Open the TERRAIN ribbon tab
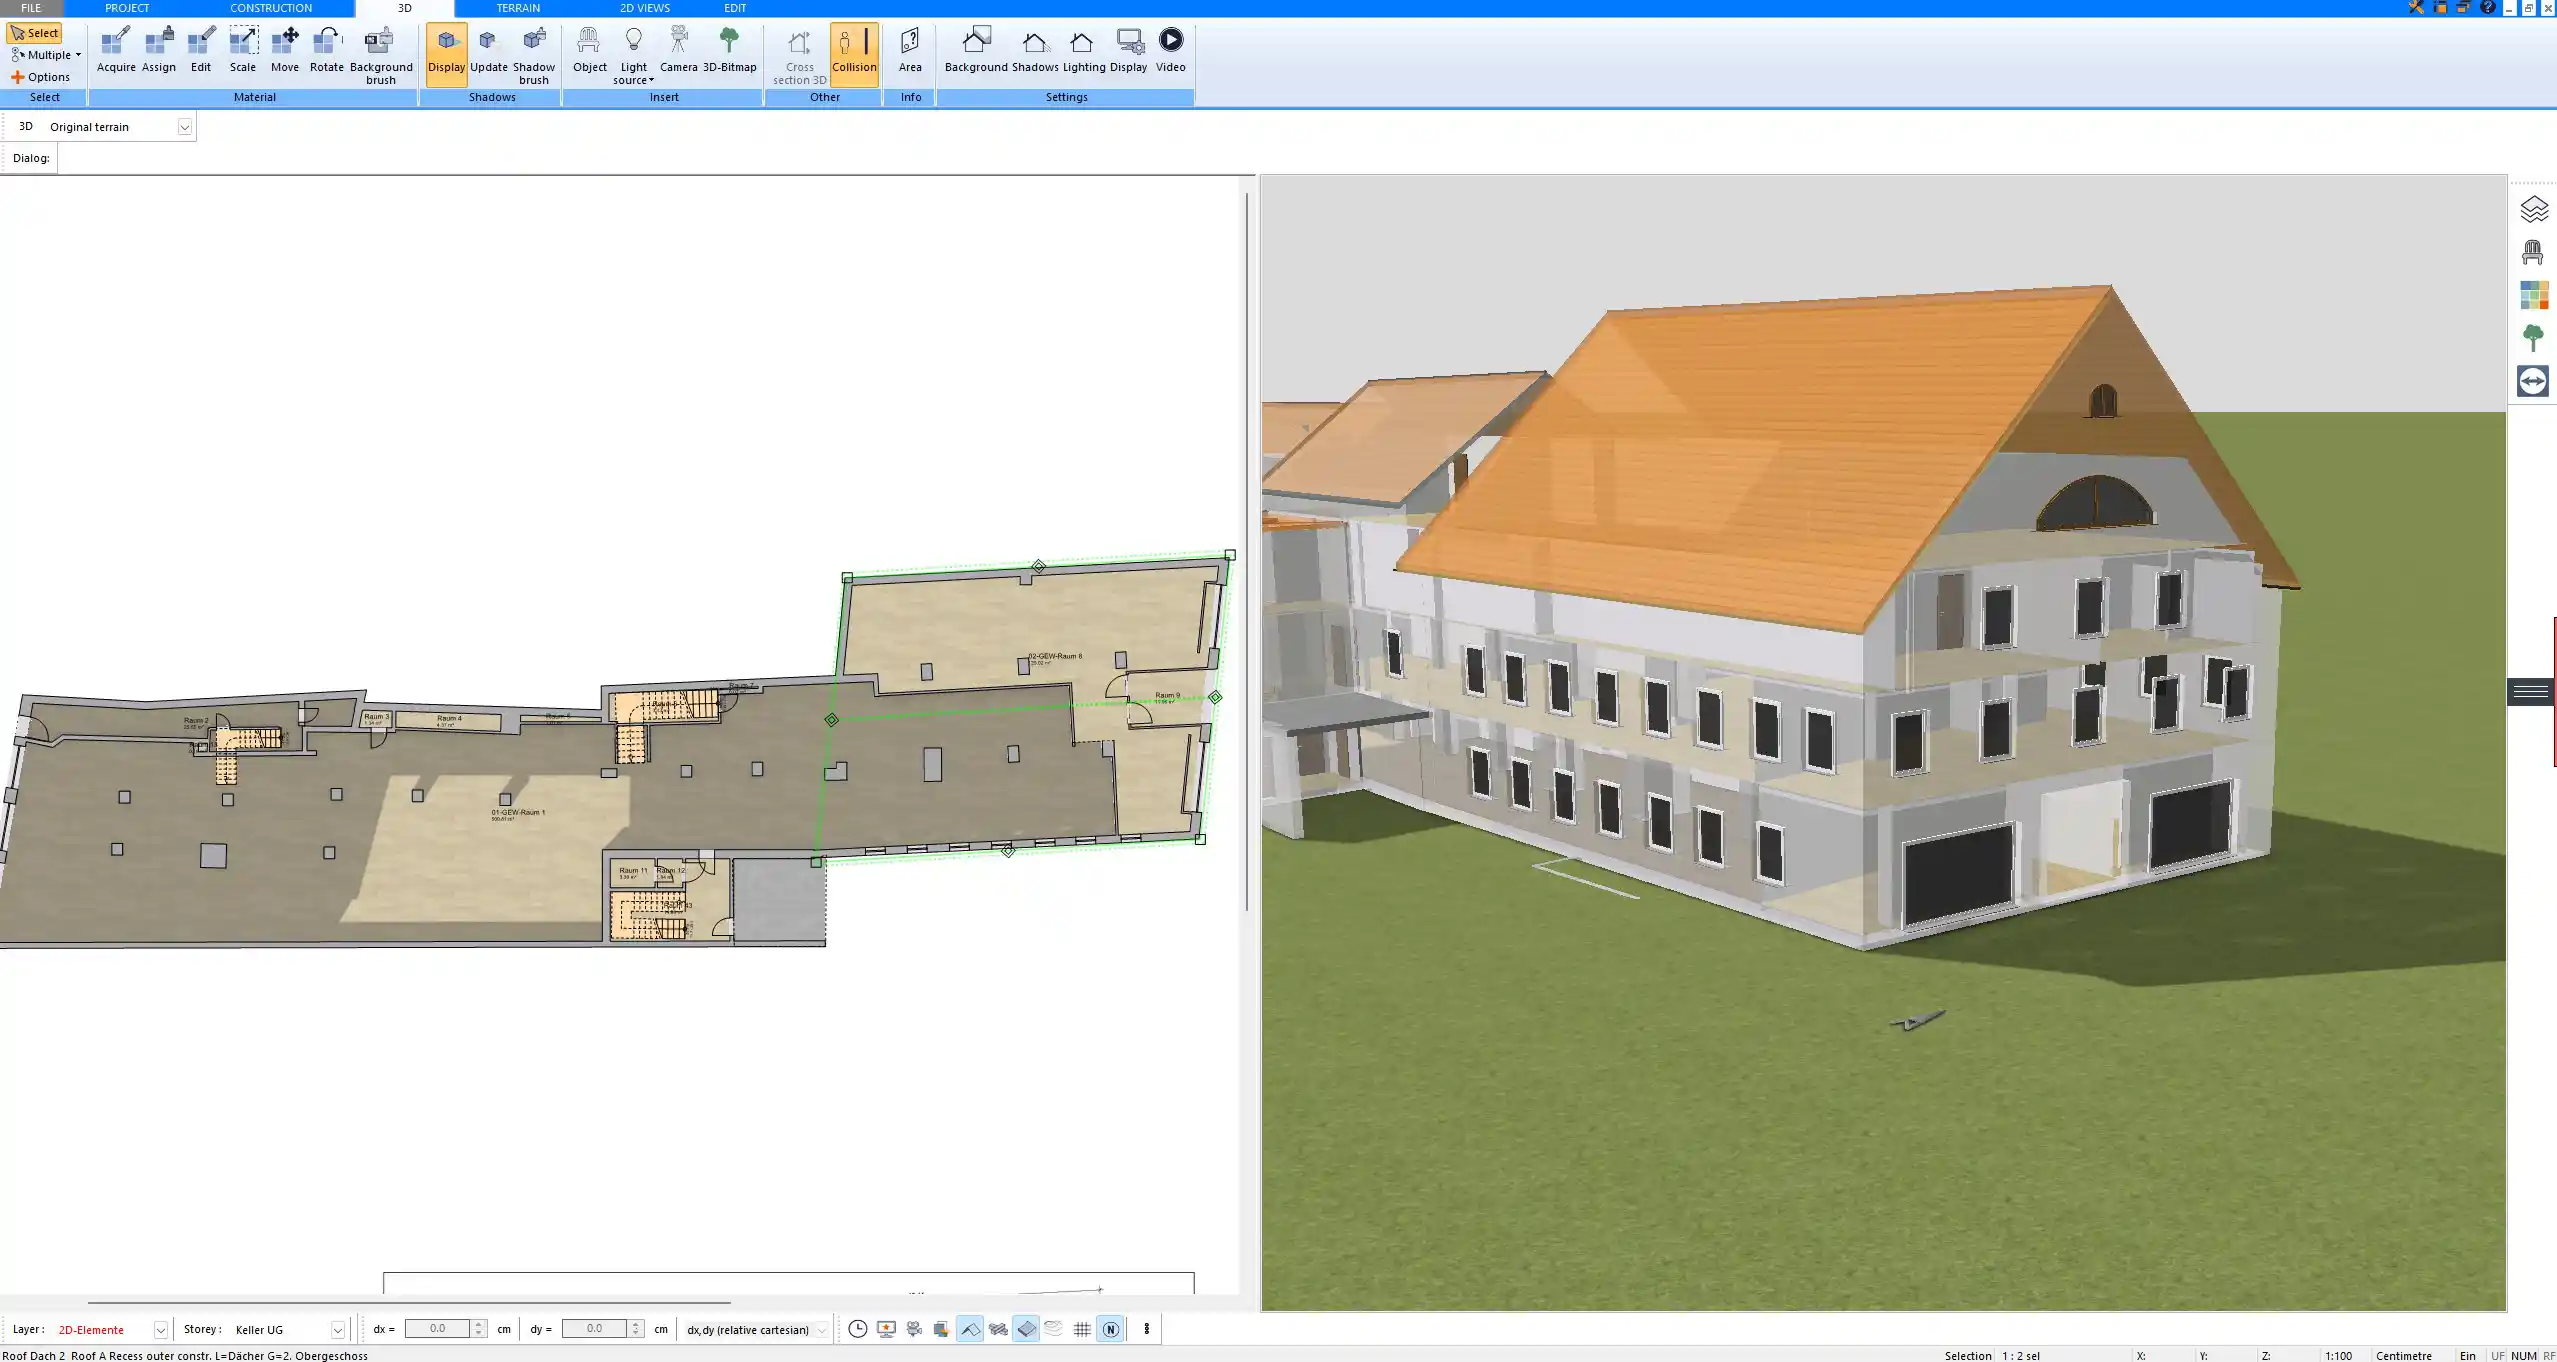This screenshot has width=2557, height=1362. (518, 8)
